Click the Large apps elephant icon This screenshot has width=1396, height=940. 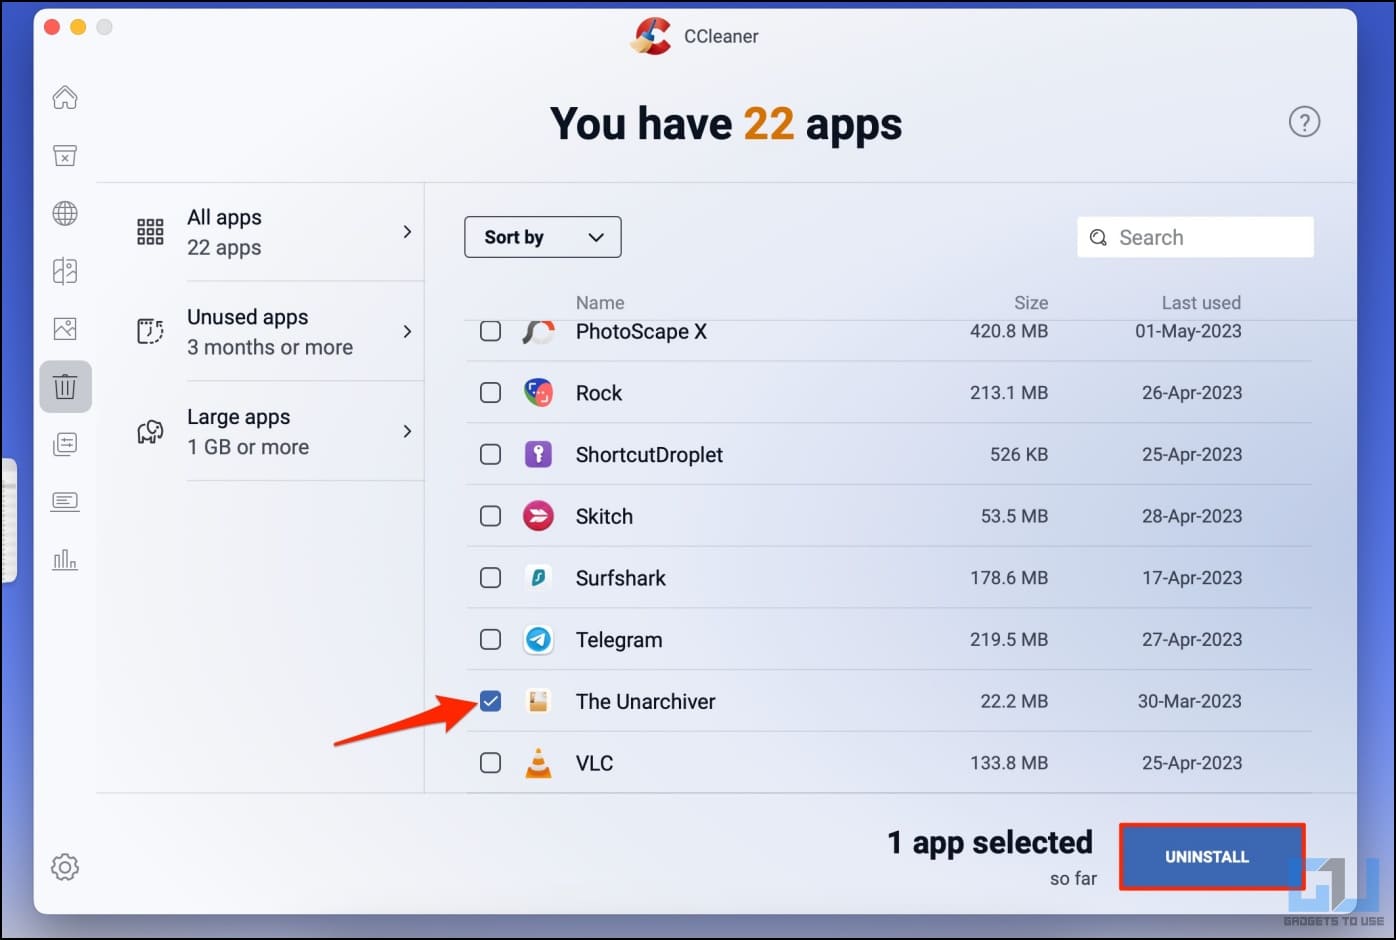click(x=150, y=431)
